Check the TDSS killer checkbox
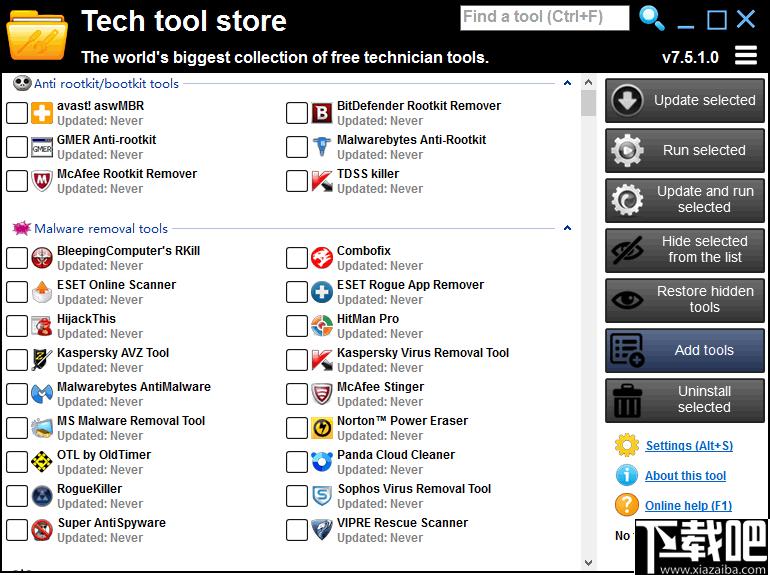 297,181
